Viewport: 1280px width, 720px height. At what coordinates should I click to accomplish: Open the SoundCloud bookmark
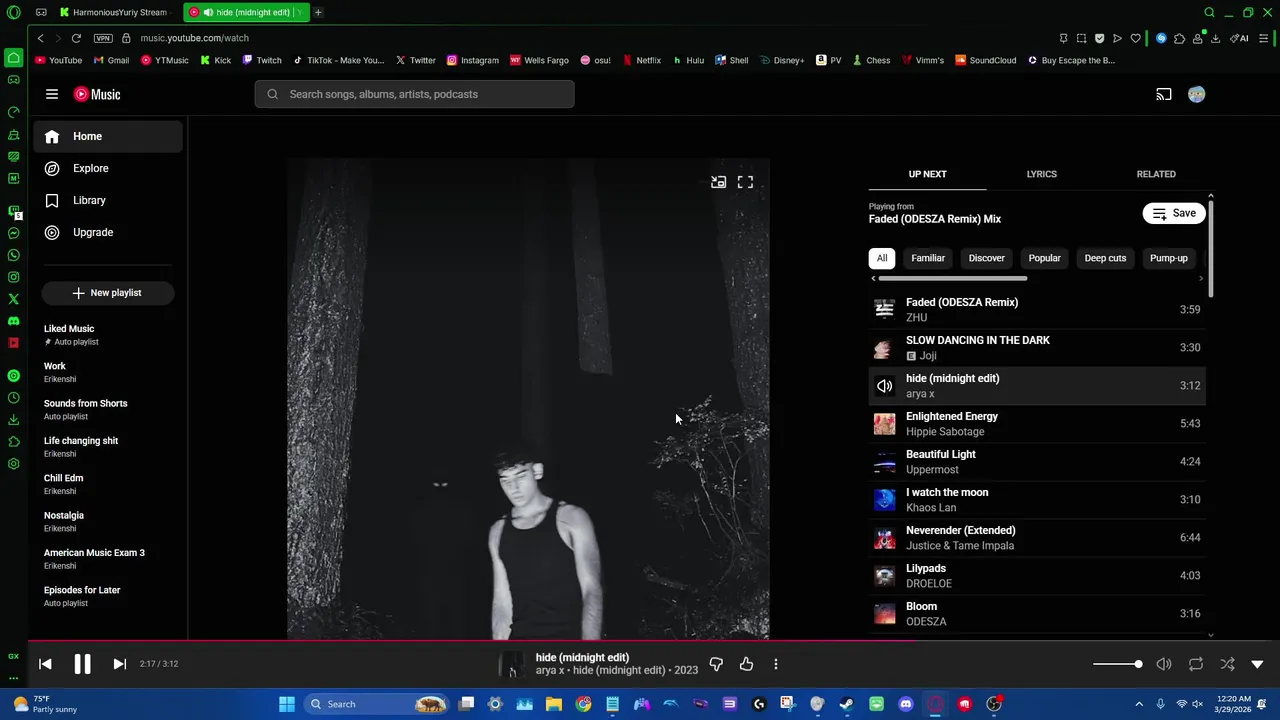coord(985,60)
